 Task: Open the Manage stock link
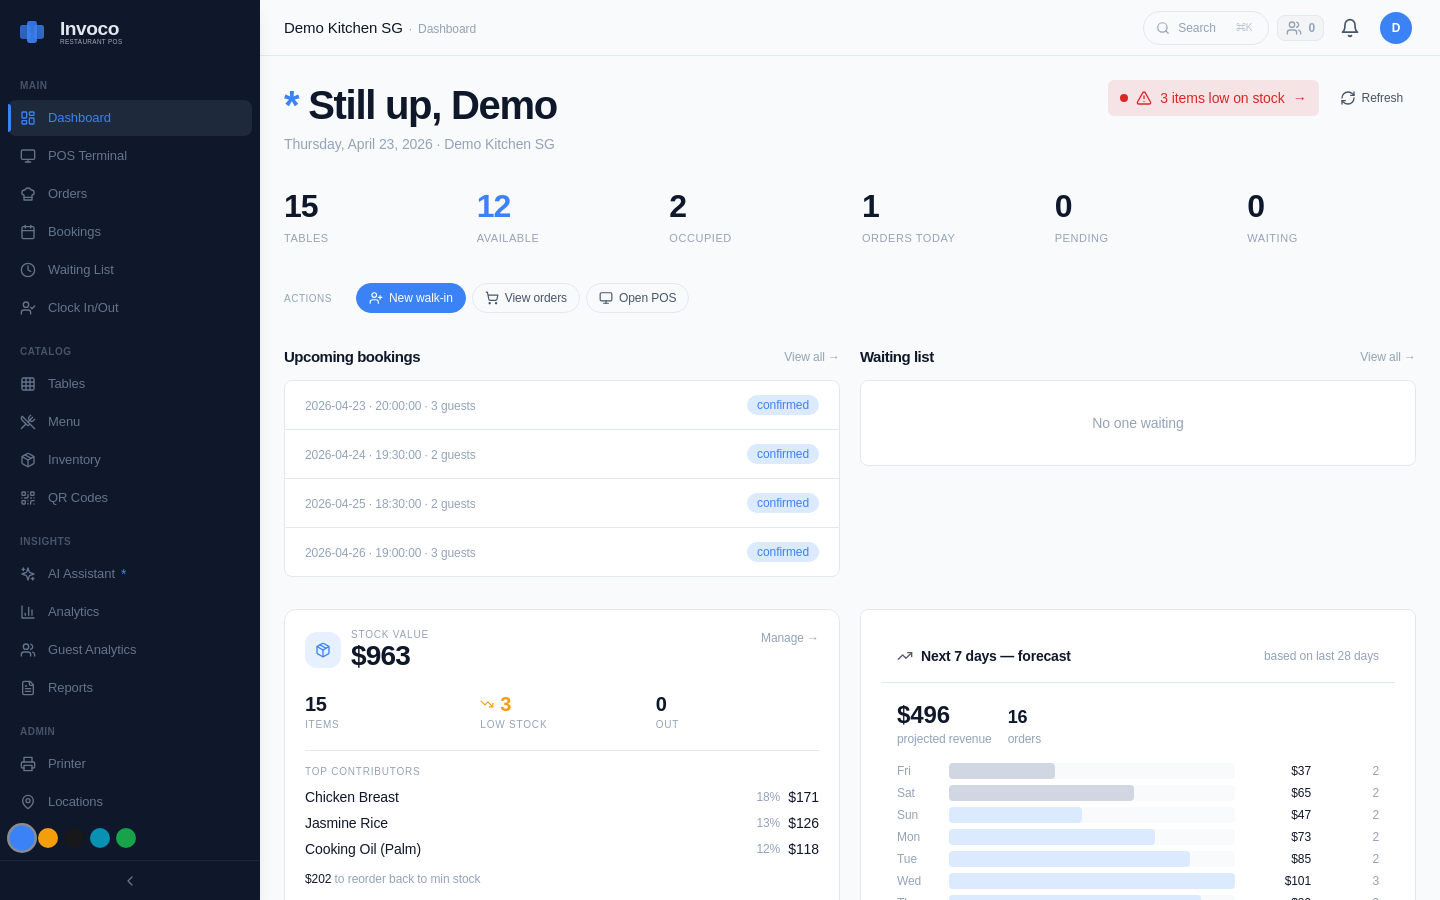tap(789, 638)
